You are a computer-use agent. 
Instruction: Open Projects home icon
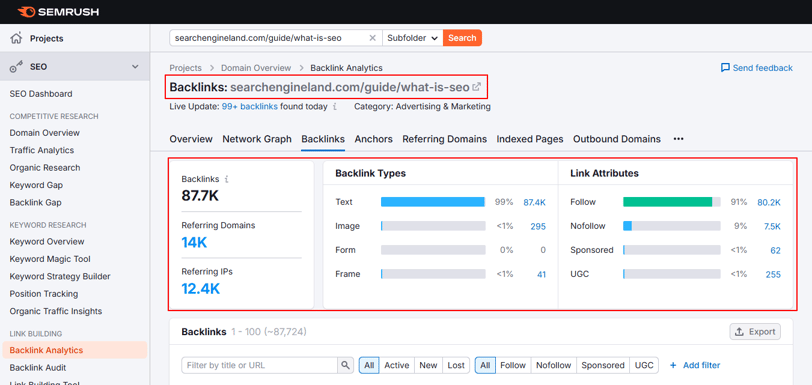pos(17,38)
